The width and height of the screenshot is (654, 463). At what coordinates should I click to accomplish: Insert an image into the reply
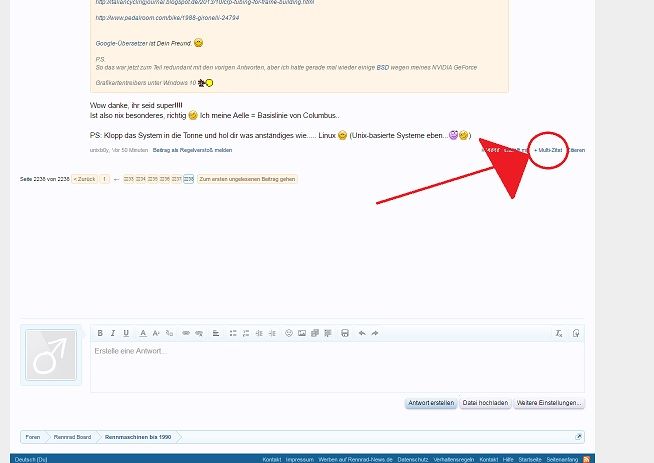(302, 333)
